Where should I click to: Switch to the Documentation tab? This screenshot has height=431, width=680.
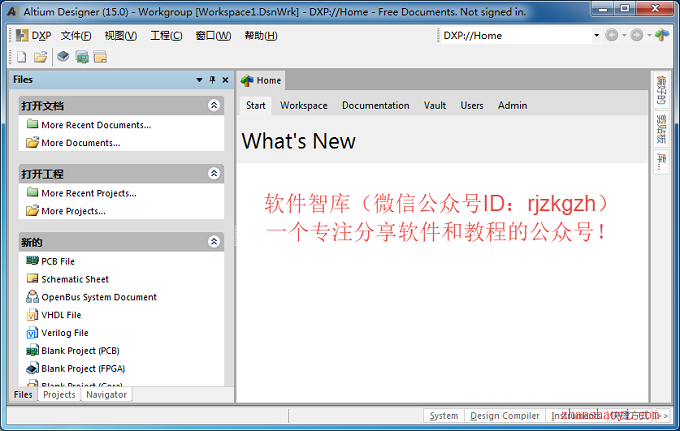pyautogui.click(x=376, y=105)
